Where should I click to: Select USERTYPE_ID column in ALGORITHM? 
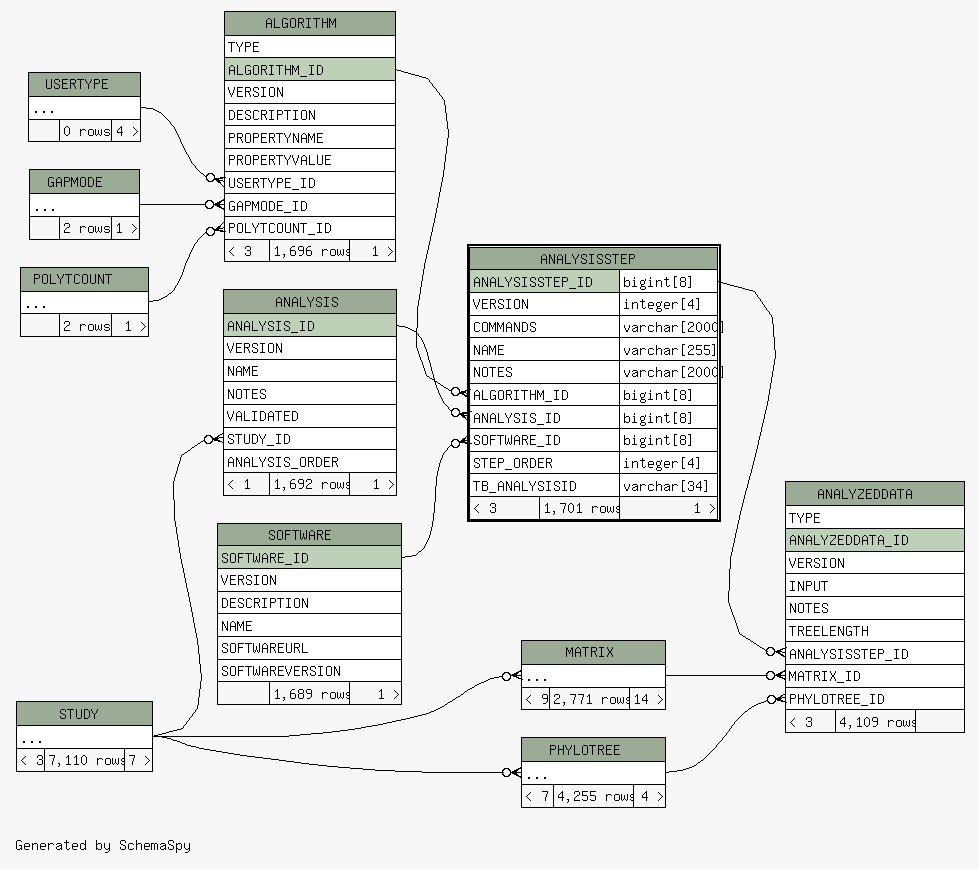click(310, 183)
